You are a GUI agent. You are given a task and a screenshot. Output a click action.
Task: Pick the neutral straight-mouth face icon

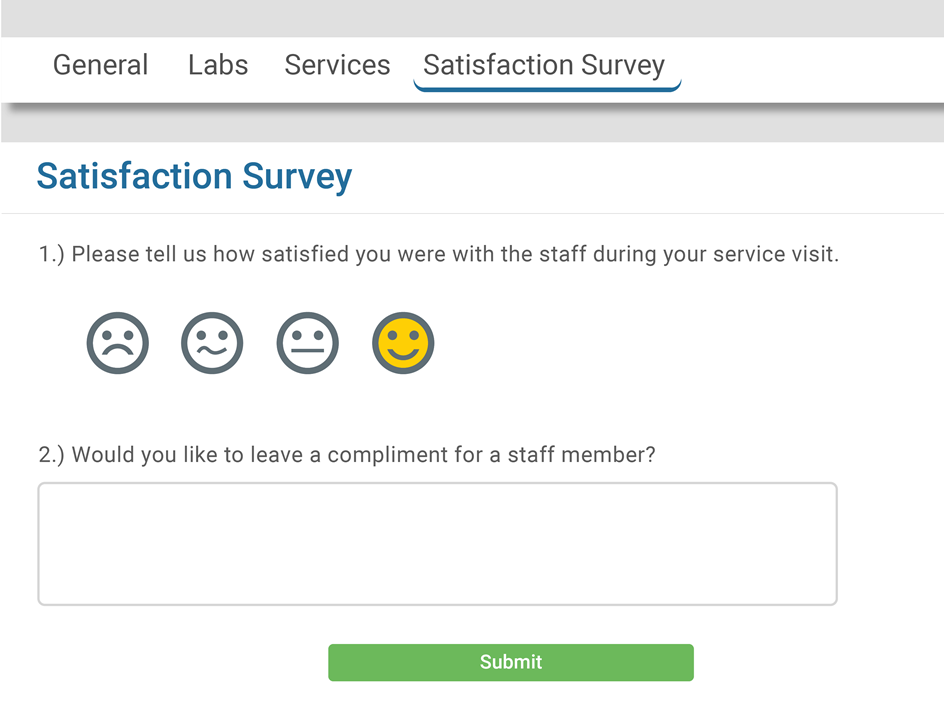[x=307, y=343]
